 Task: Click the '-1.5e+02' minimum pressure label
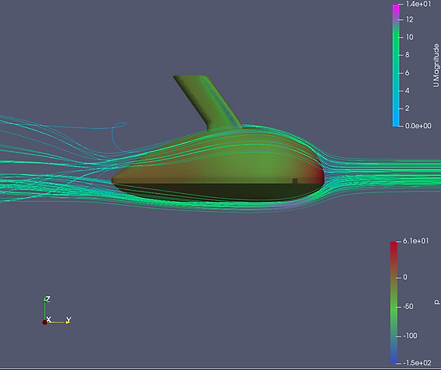(x=417, y=363)
